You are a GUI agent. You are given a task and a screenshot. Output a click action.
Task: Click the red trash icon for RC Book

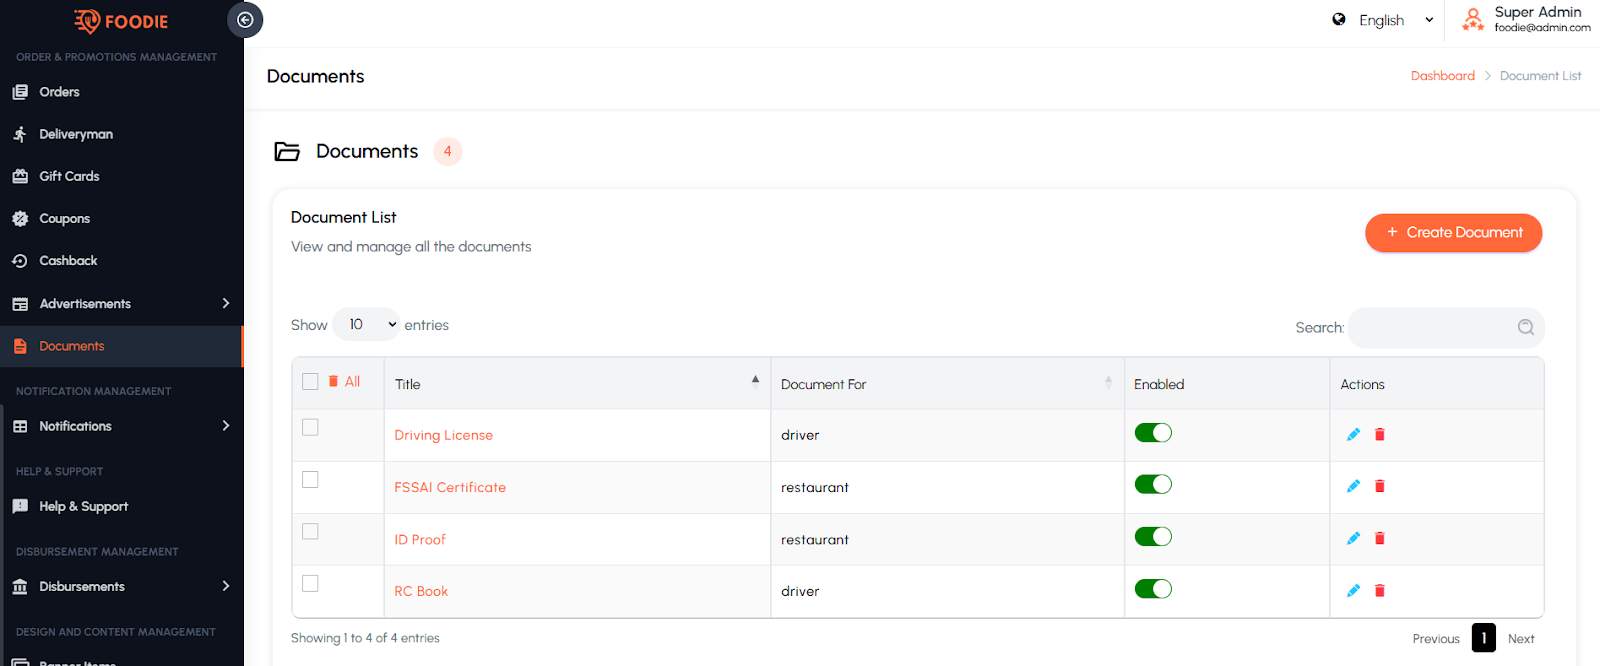pyautogui.click(x=1380, y=591)
